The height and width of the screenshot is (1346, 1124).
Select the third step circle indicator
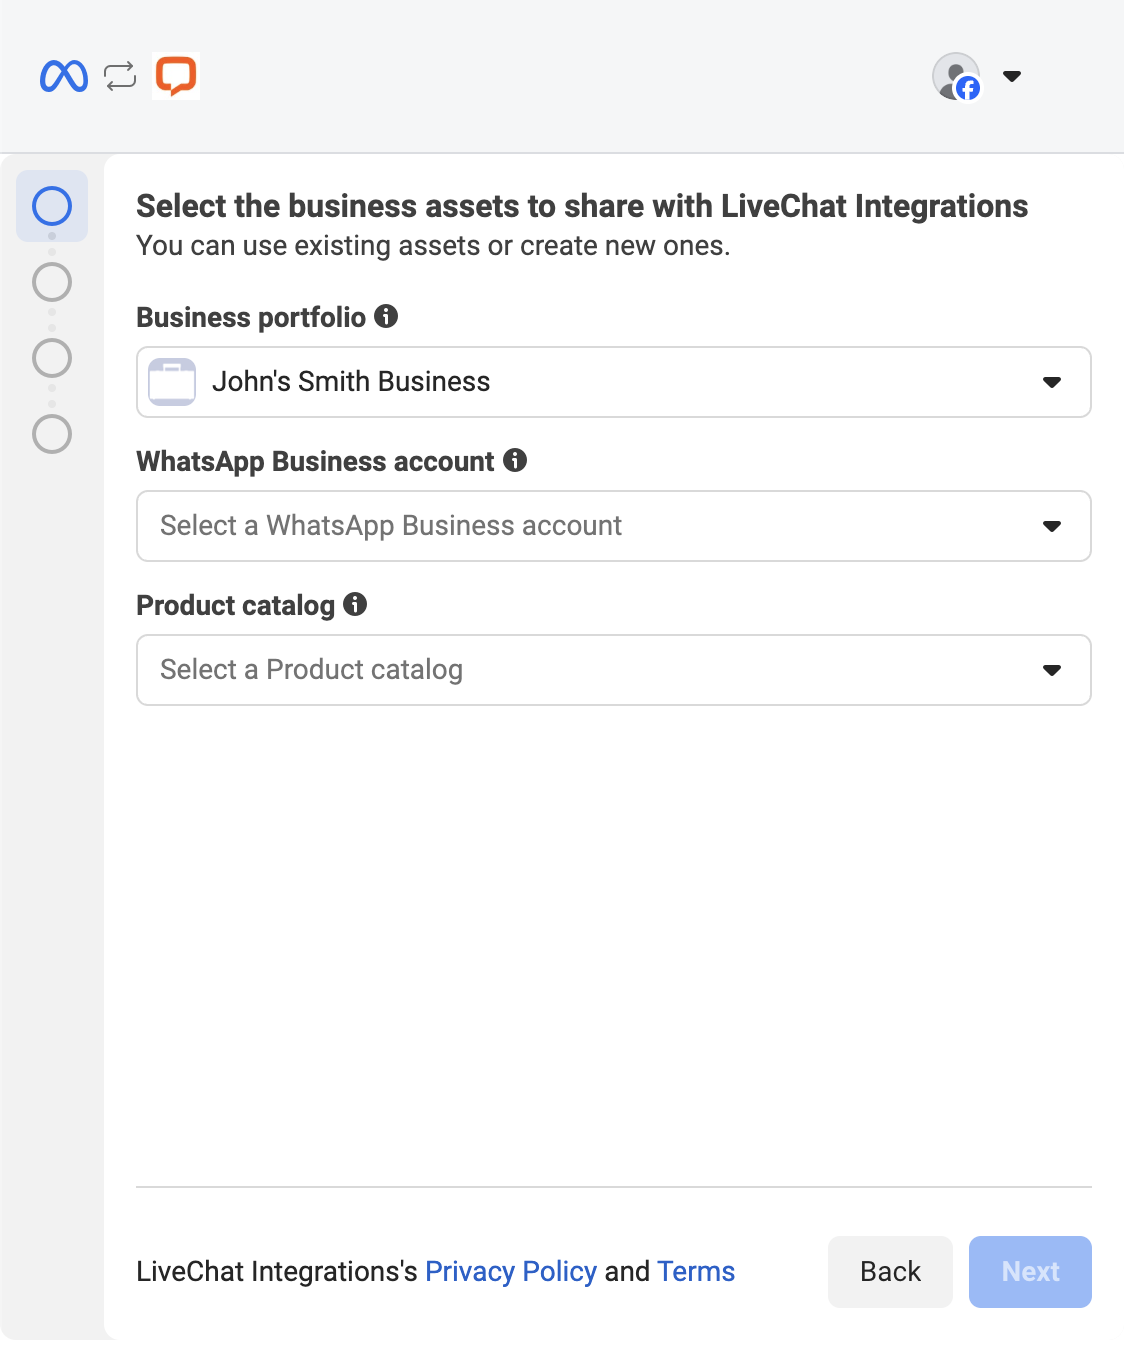[52, 358]
